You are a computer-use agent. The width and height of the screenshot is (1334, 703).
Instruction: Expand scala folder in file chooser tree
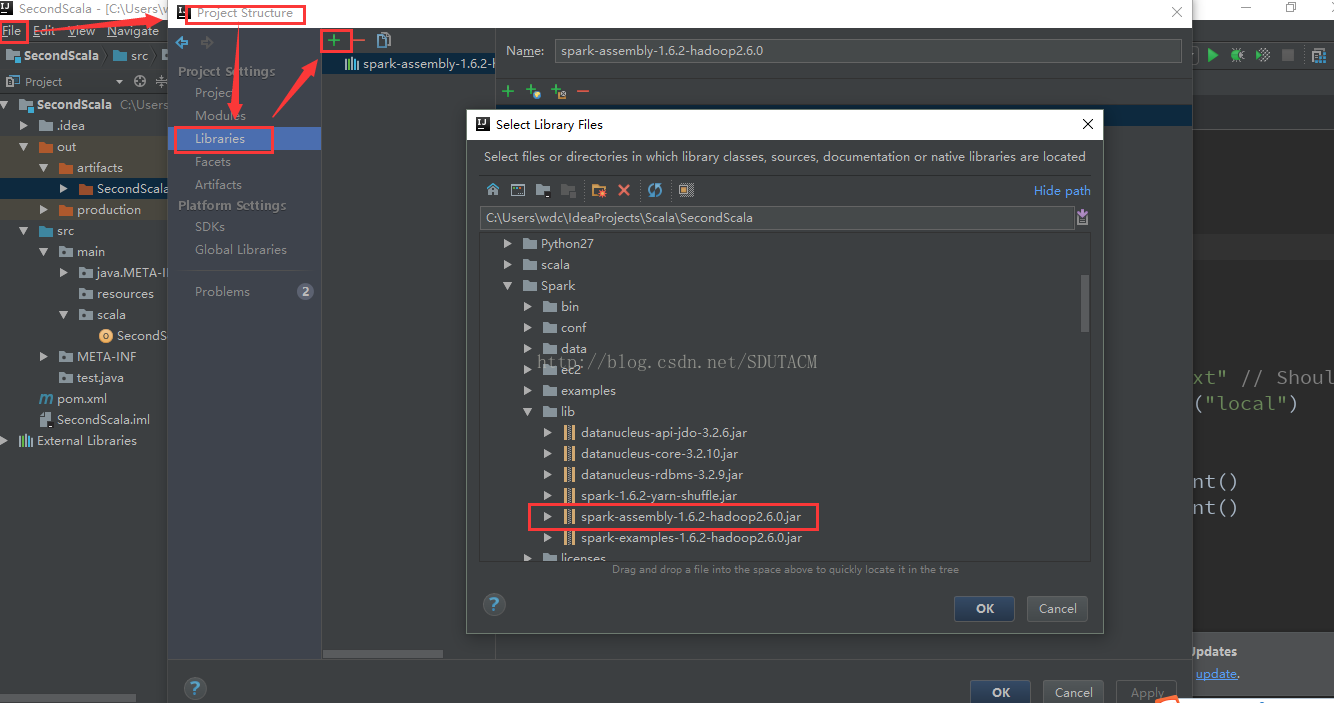(508, 264)
